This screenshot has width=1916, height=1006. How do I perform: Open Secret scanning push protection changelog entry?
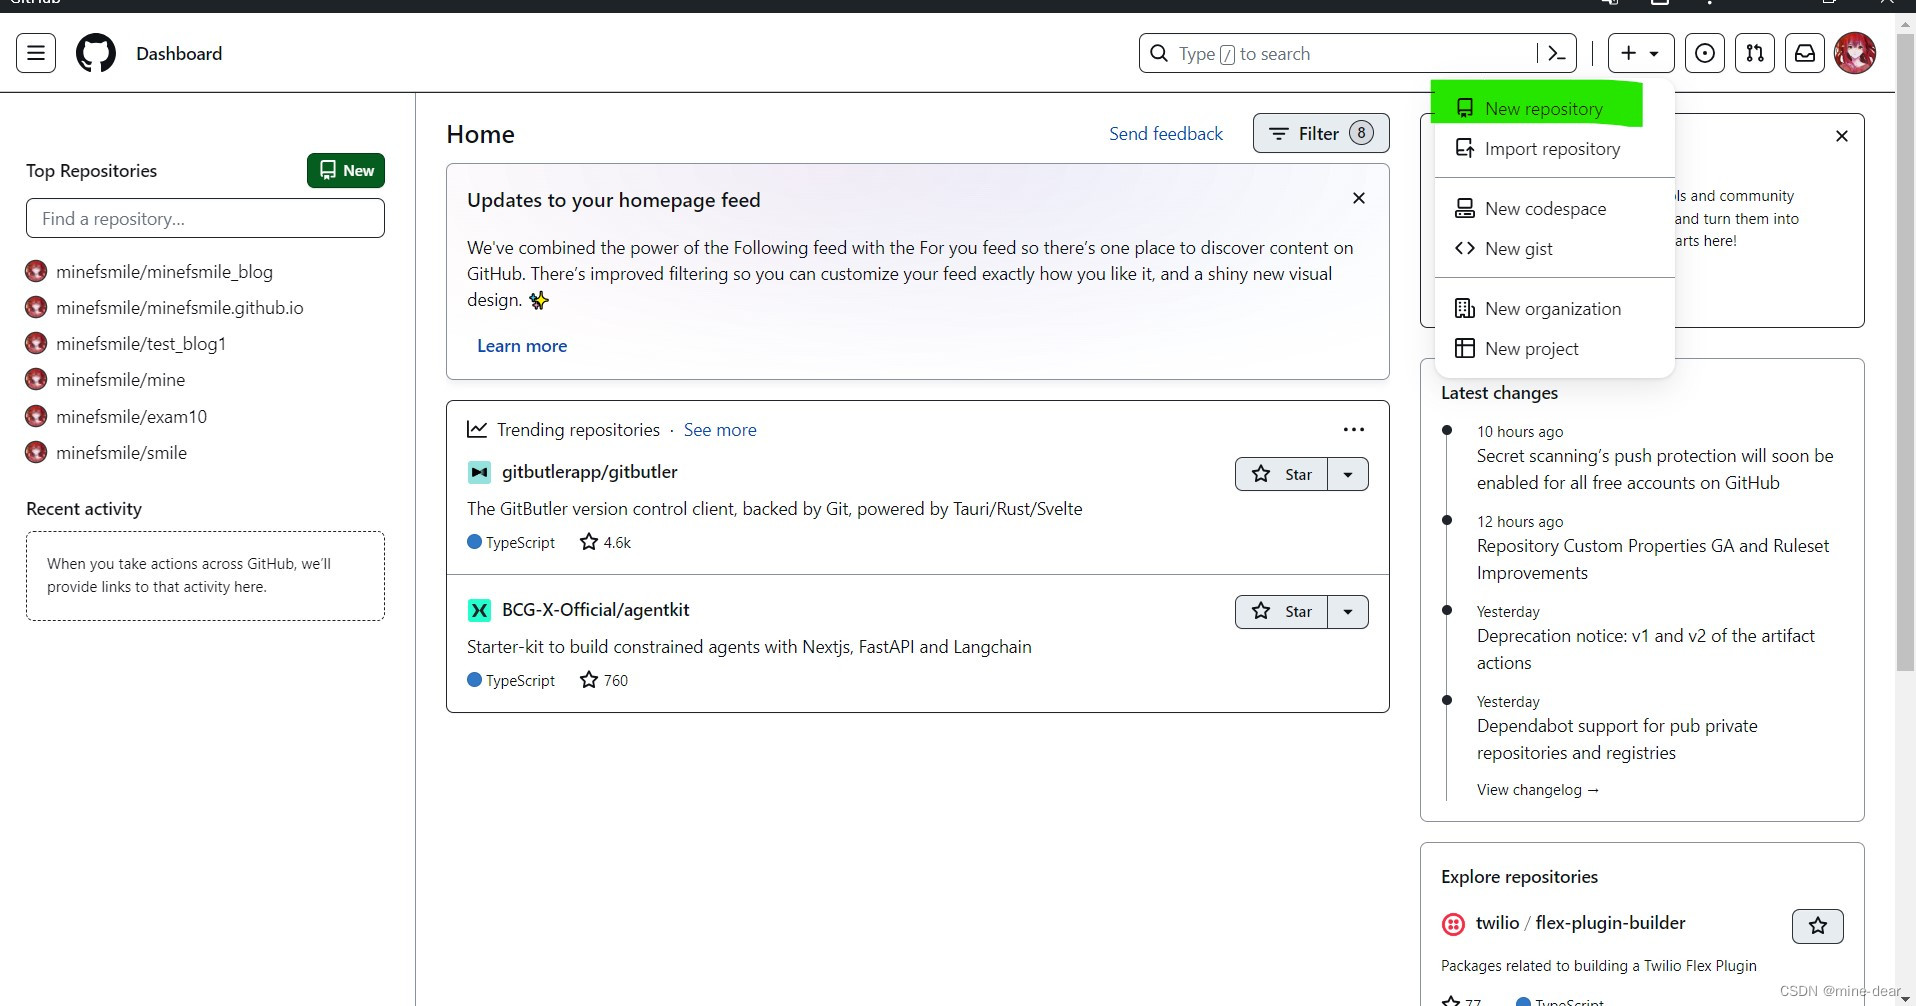[x=1655, y=469]
